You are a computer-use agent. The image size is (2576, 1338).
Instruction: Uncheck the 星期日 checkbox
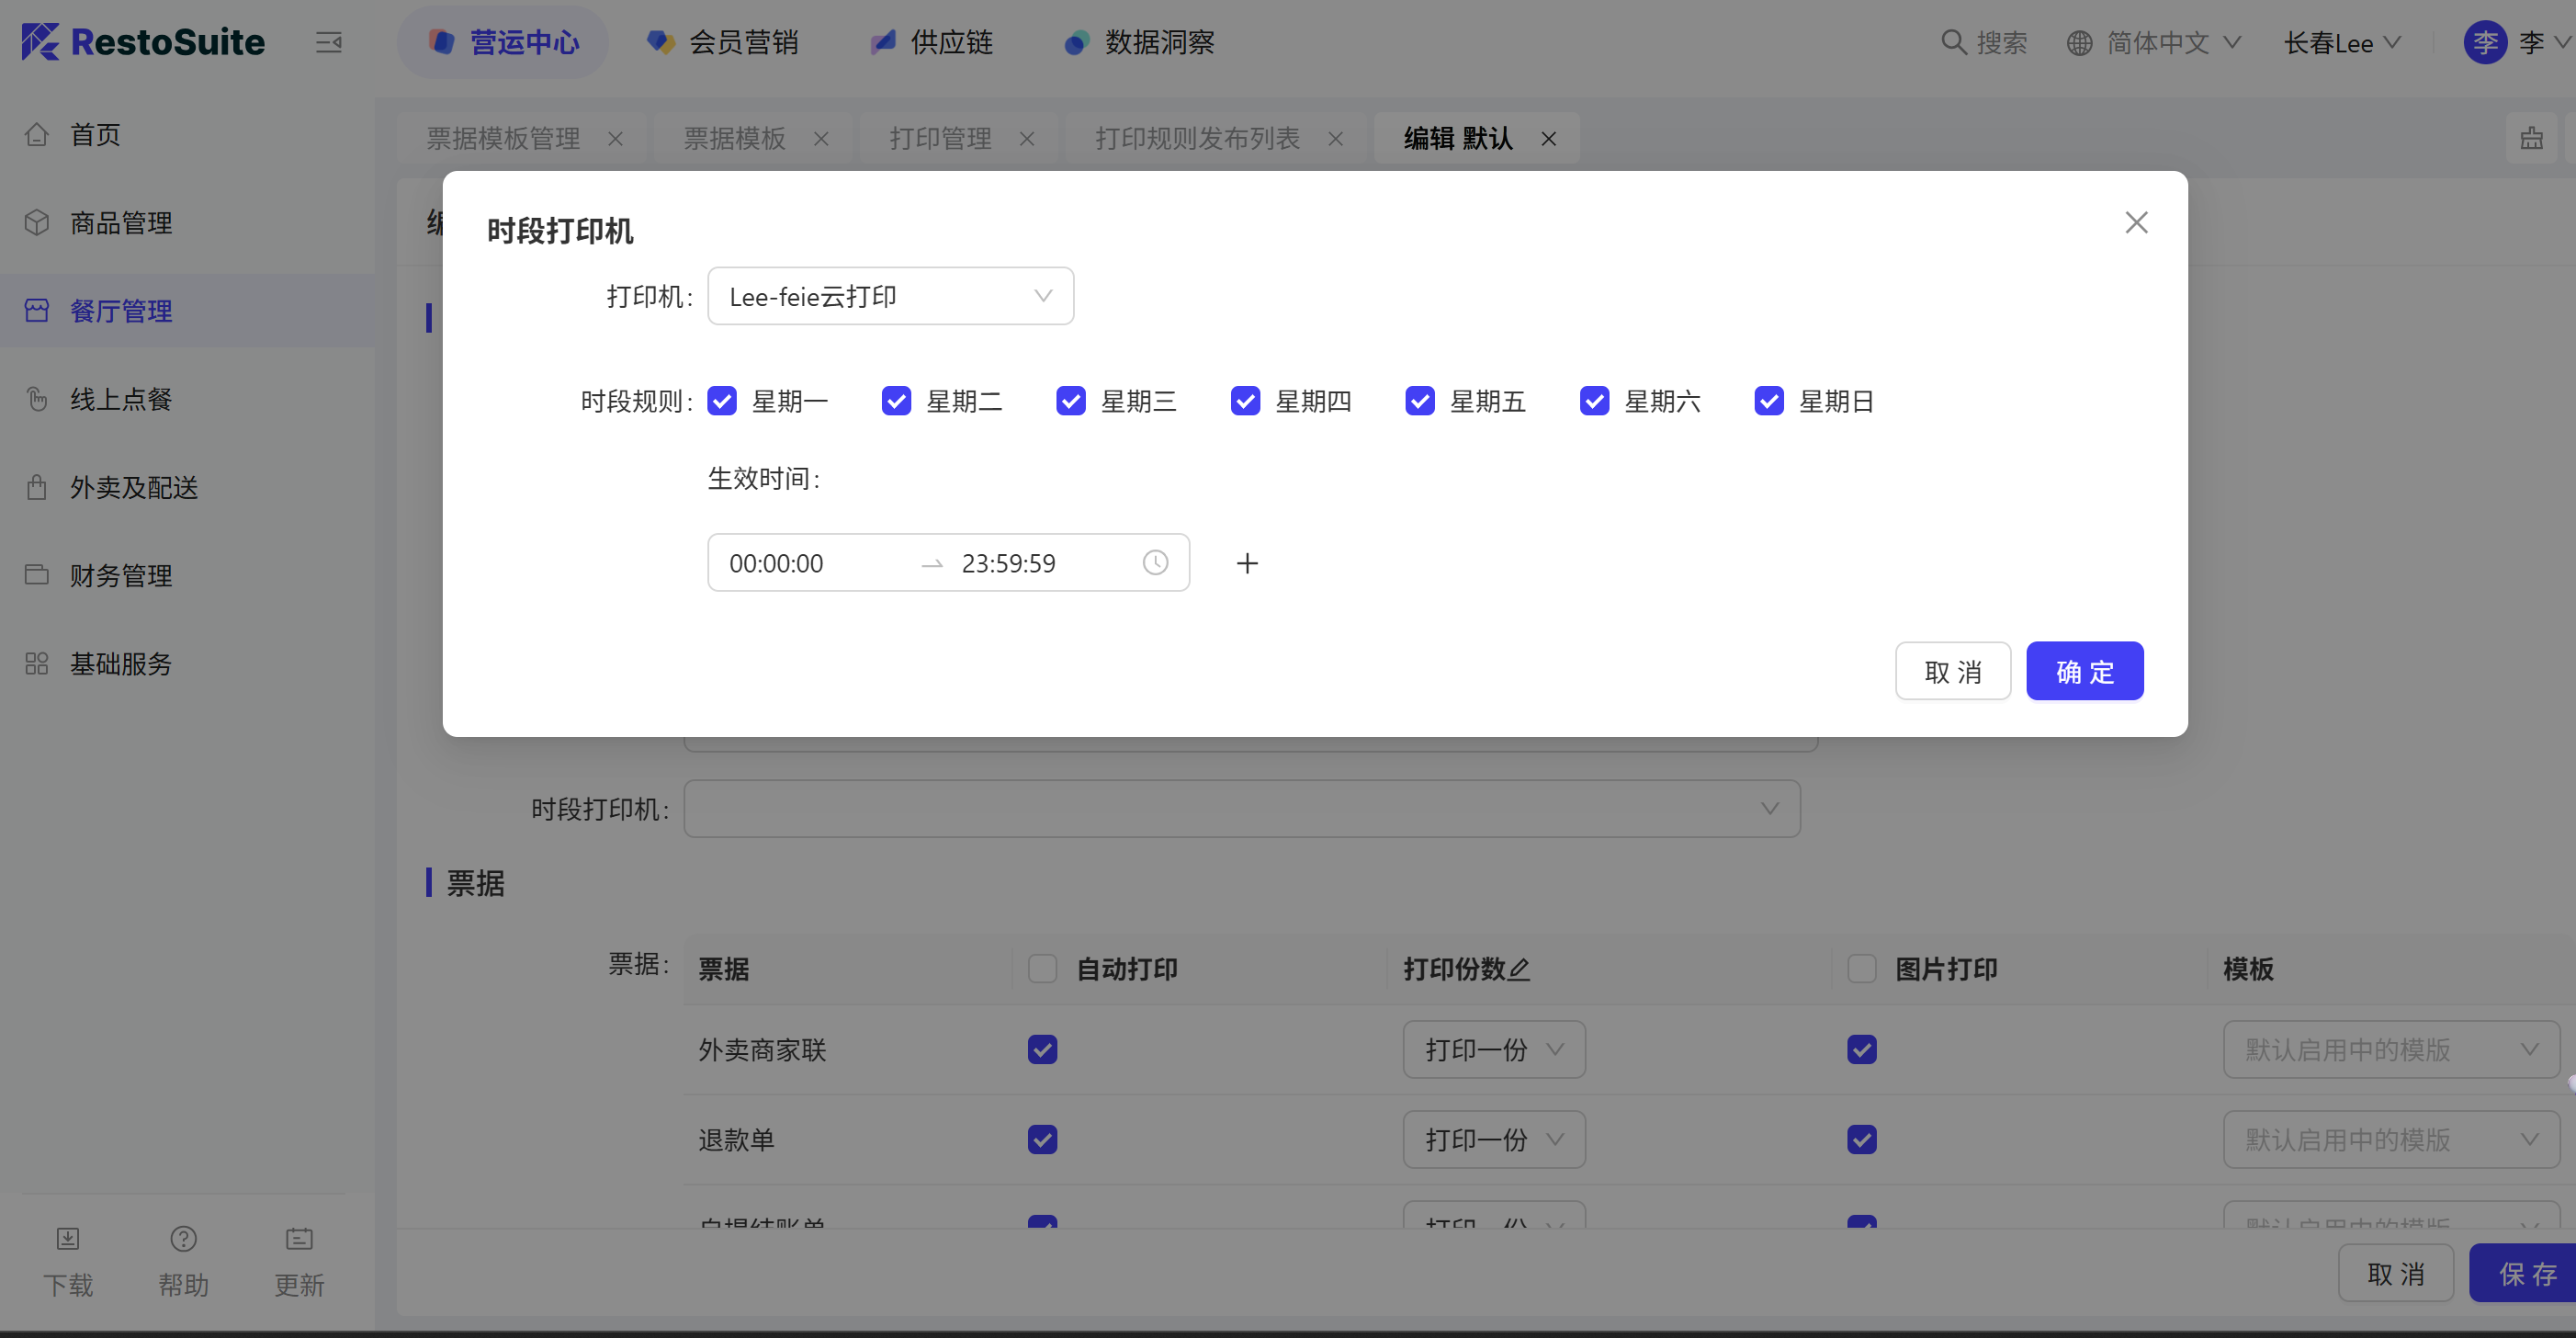[1768, 401]
